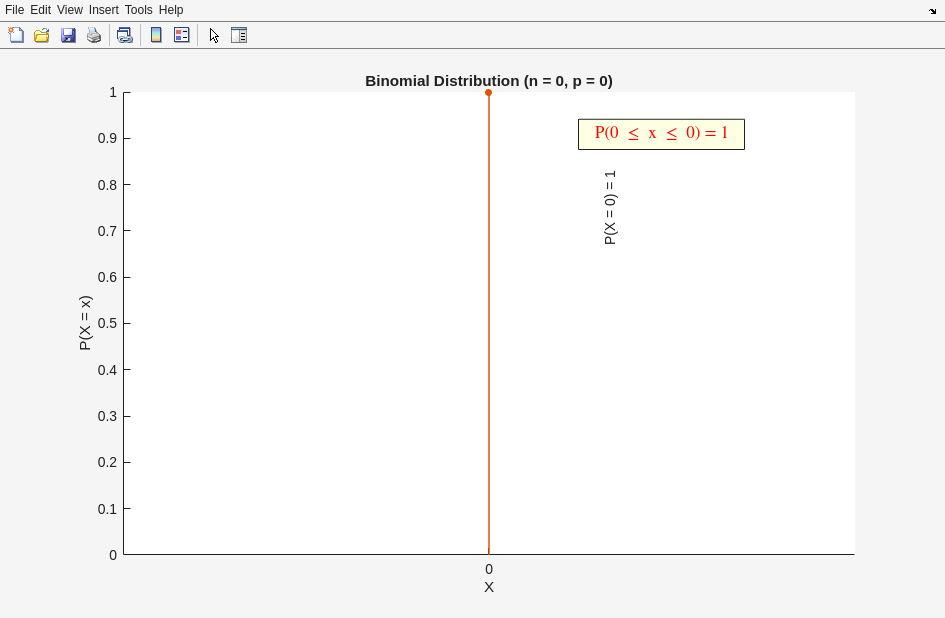Click the Binomial Distribution plot title
The width and height of the screenshot is (945, 618).
pos(488,81)
